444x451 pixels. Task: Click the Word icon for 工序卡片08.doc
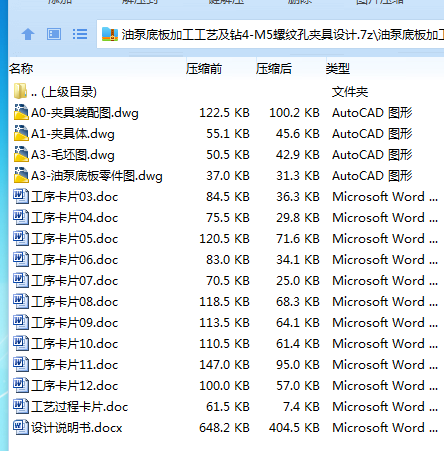[x=21, y=301]
